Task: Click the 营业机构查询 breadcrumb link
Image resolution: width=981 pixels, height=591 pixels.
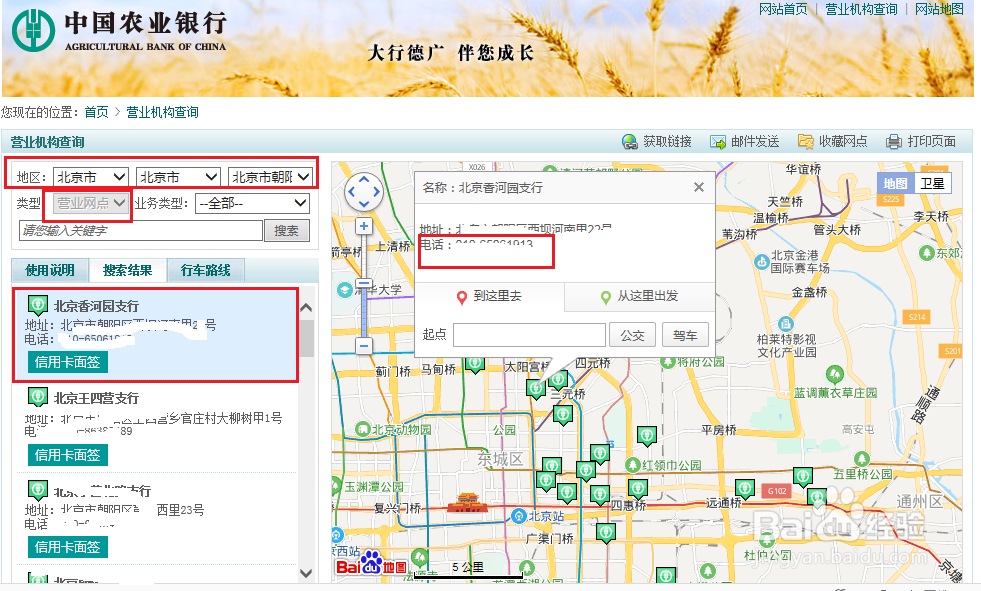Action: 163,112
